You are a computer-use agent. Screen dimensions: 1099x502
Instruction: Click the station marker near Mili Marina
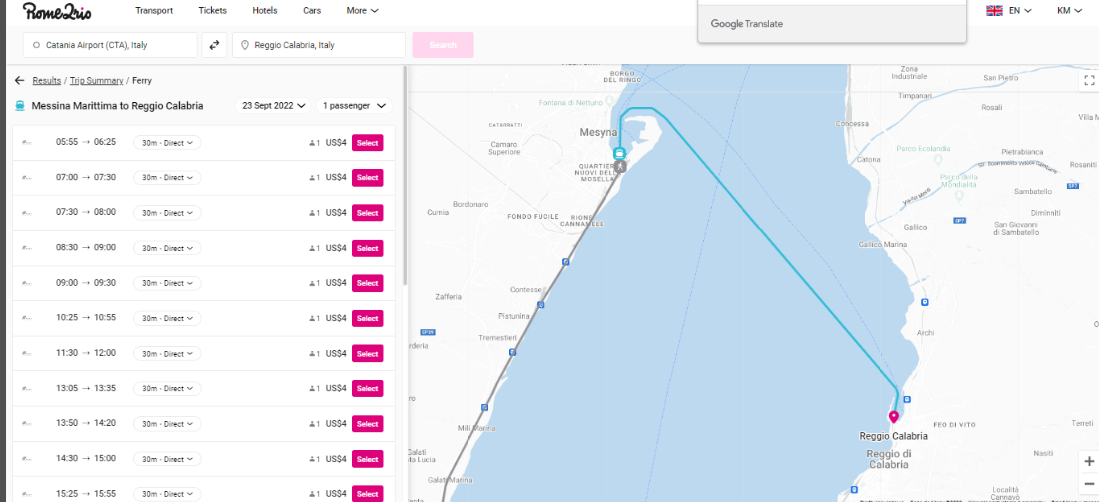[x=484, y=407]
